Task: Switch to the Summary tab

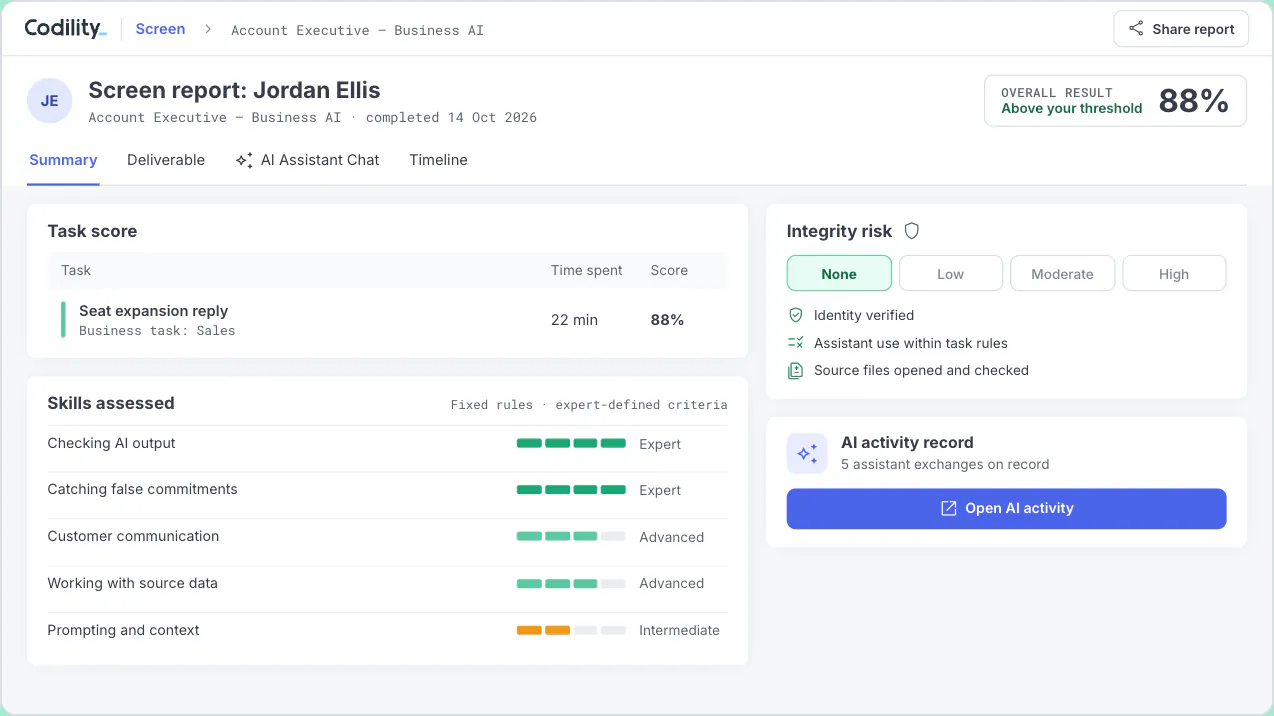Action: (63, 160)
